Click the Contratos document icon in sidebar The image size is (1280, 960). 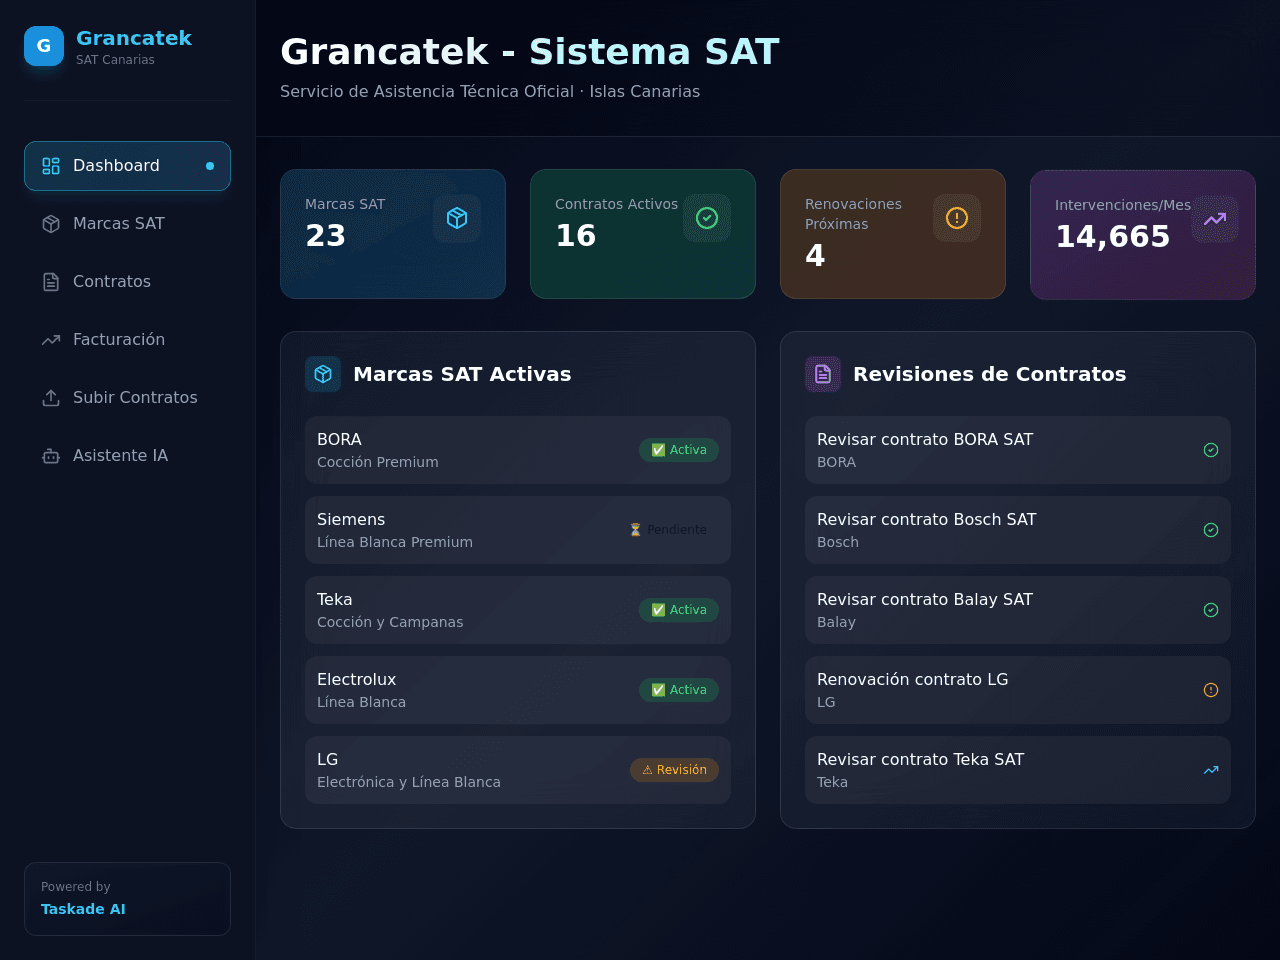[51, 282]
